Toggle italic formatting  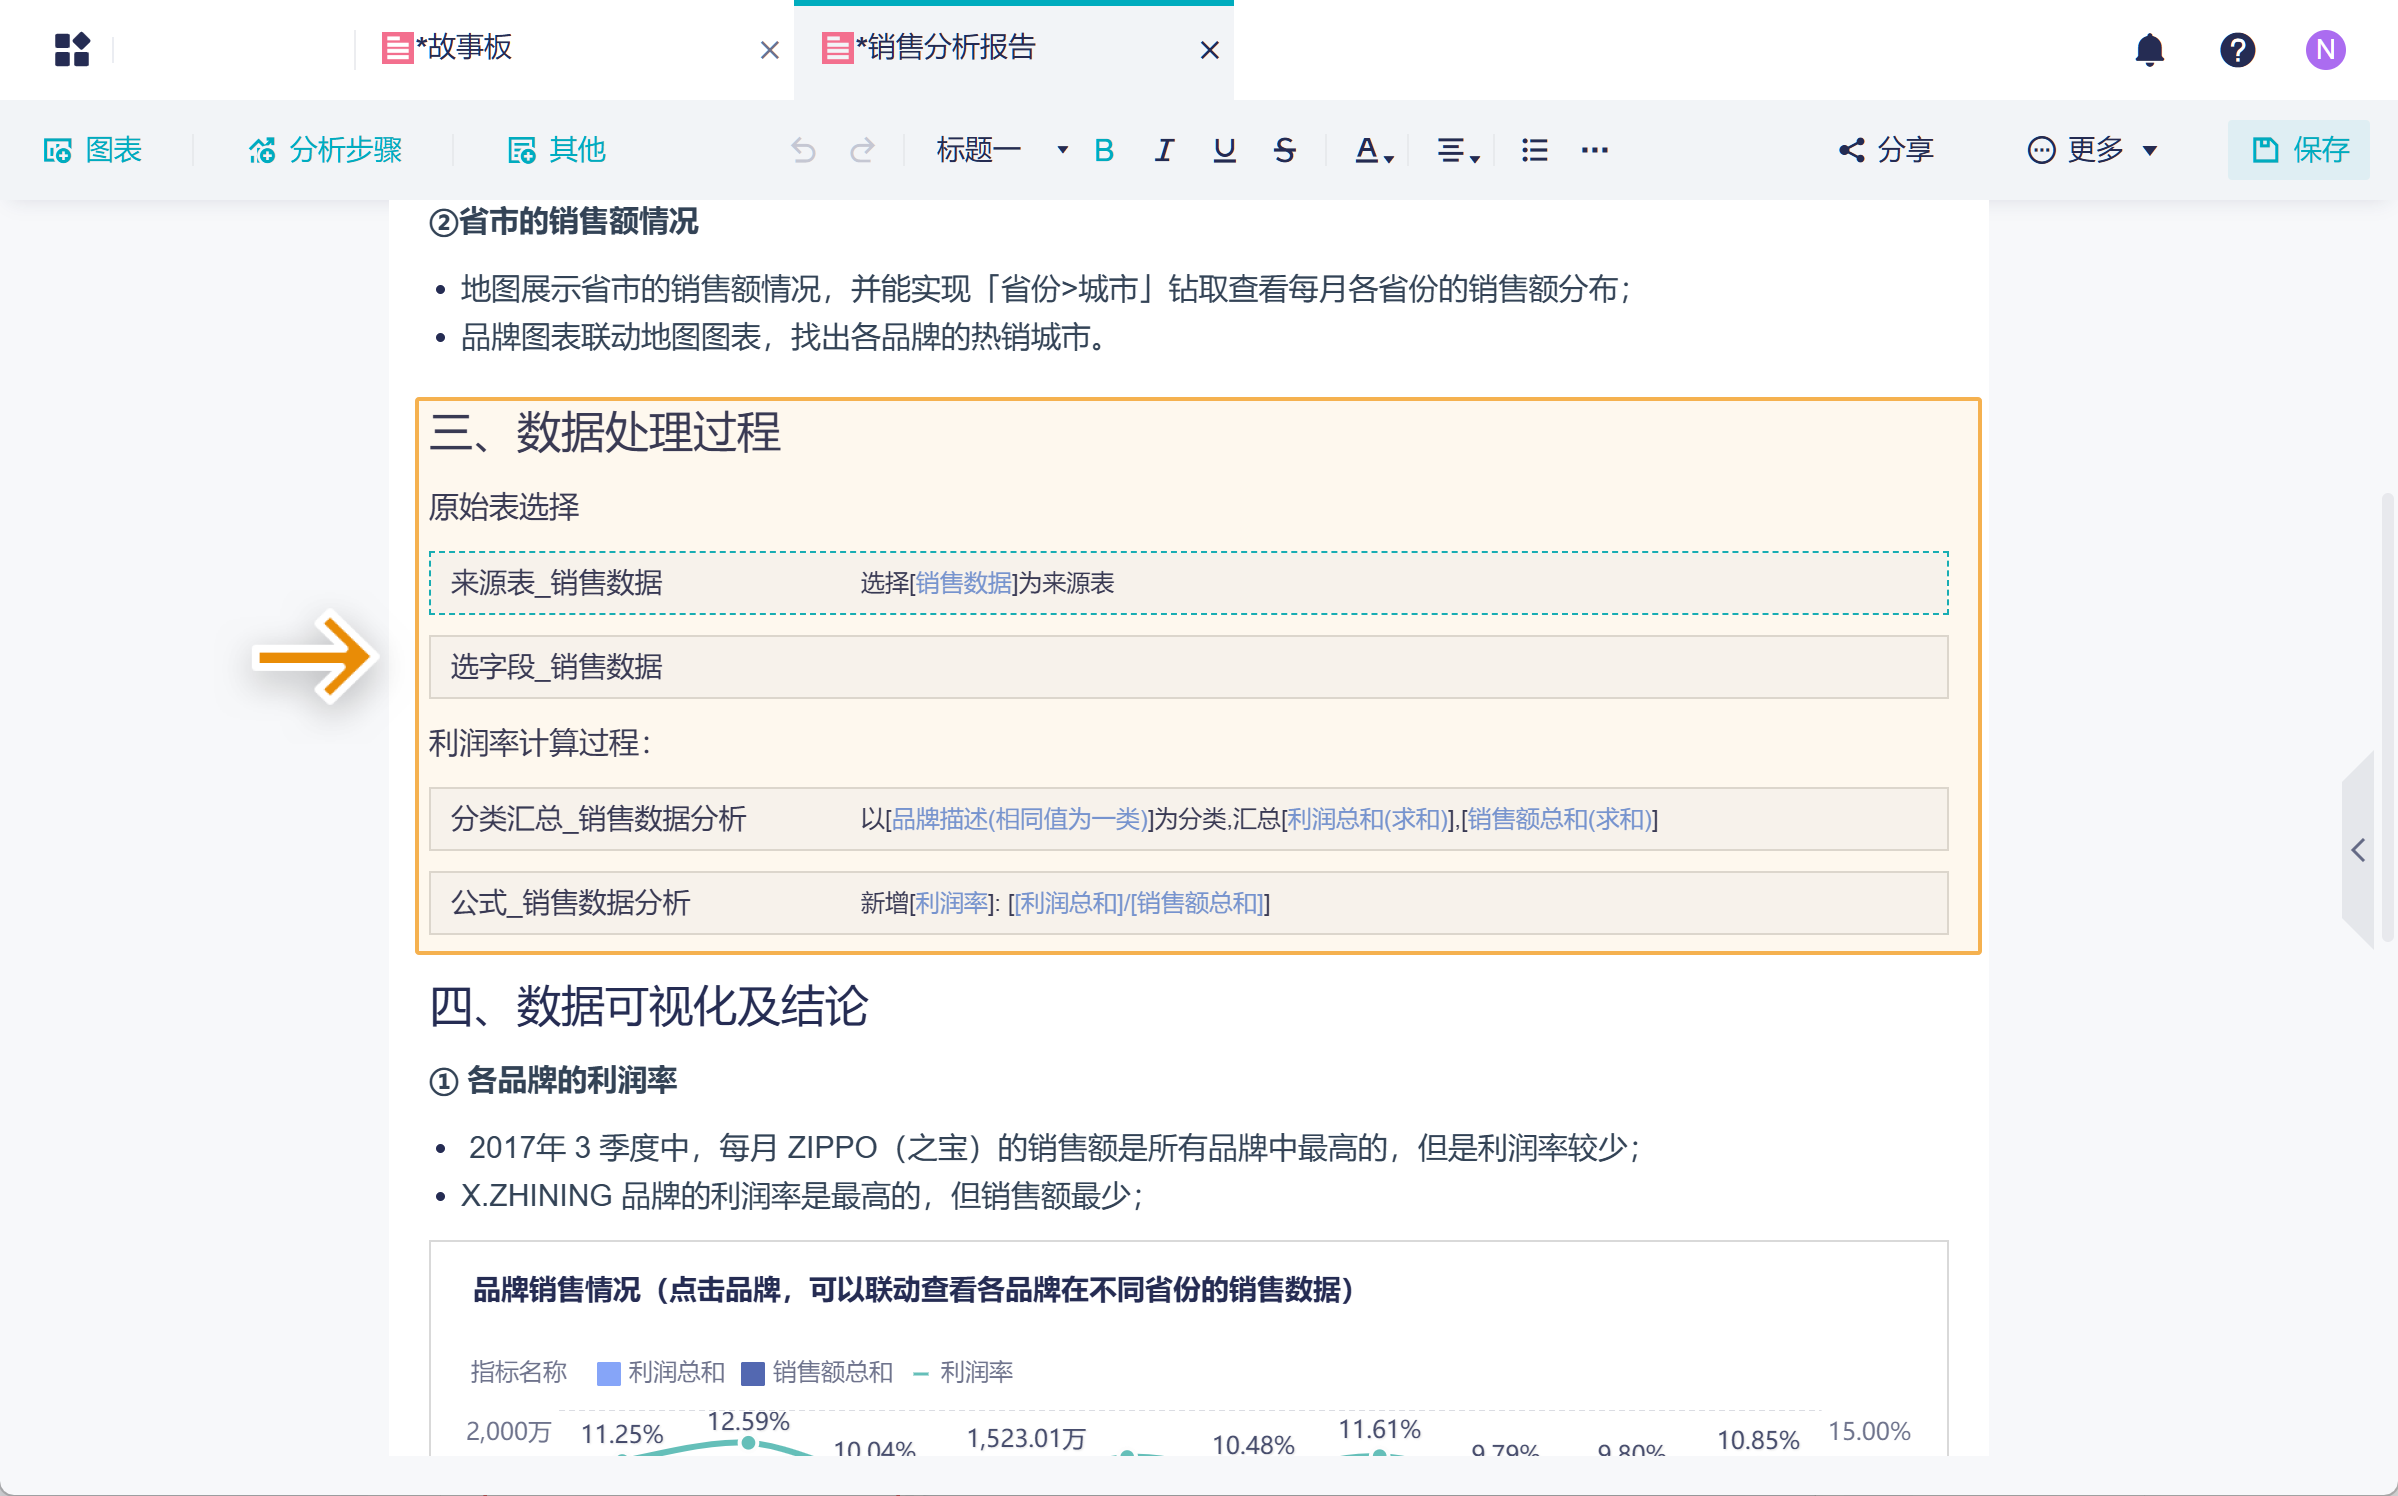pyautogui.click(x=1164, y=150)
